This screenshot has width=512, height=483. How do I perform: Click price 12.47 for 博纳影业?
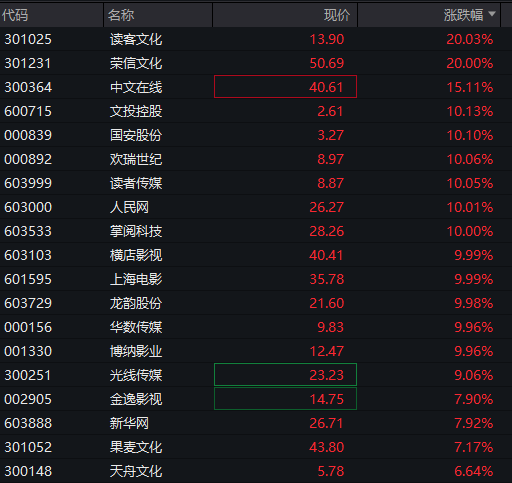327,351
